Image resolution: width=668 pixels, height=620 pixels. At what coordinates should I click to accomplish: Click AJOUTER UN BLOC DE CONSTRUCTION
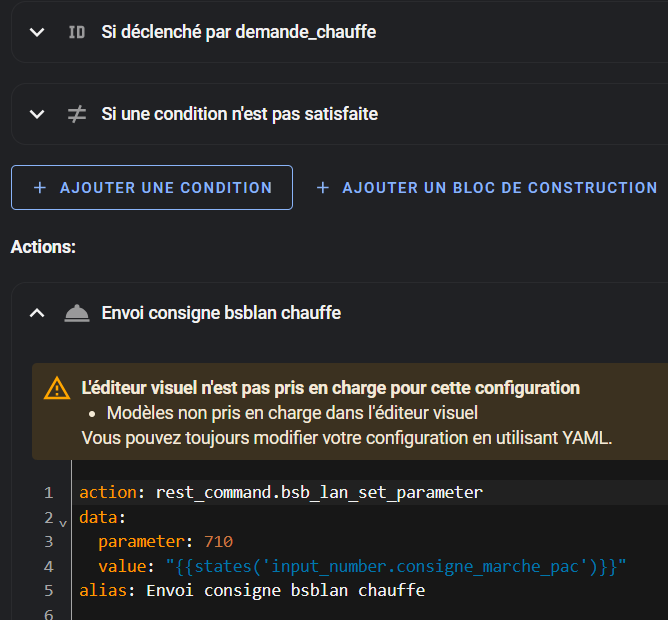coord(487,187)
